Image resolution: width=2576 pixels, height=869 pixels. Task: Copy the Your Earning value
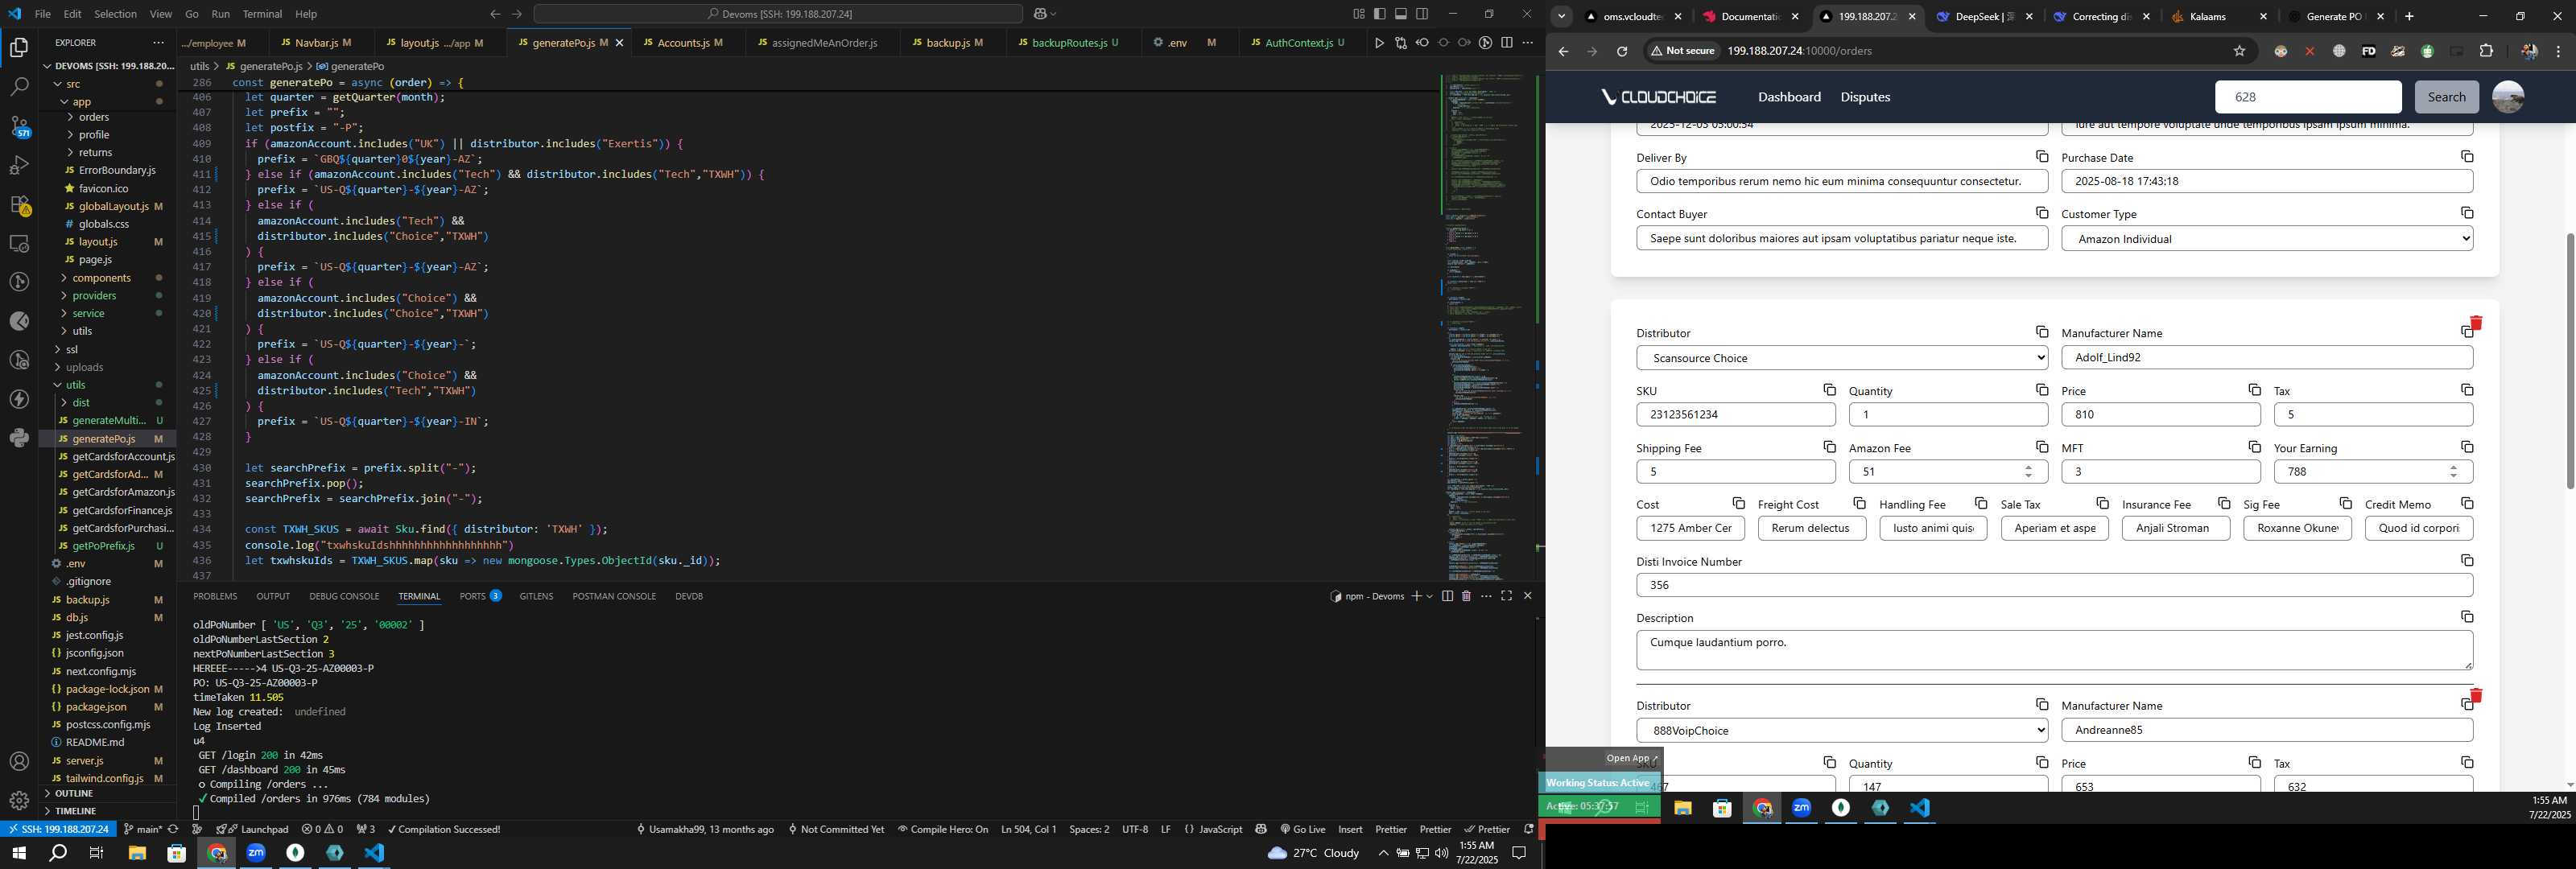pyautogui.click(x=2466, y=447)
